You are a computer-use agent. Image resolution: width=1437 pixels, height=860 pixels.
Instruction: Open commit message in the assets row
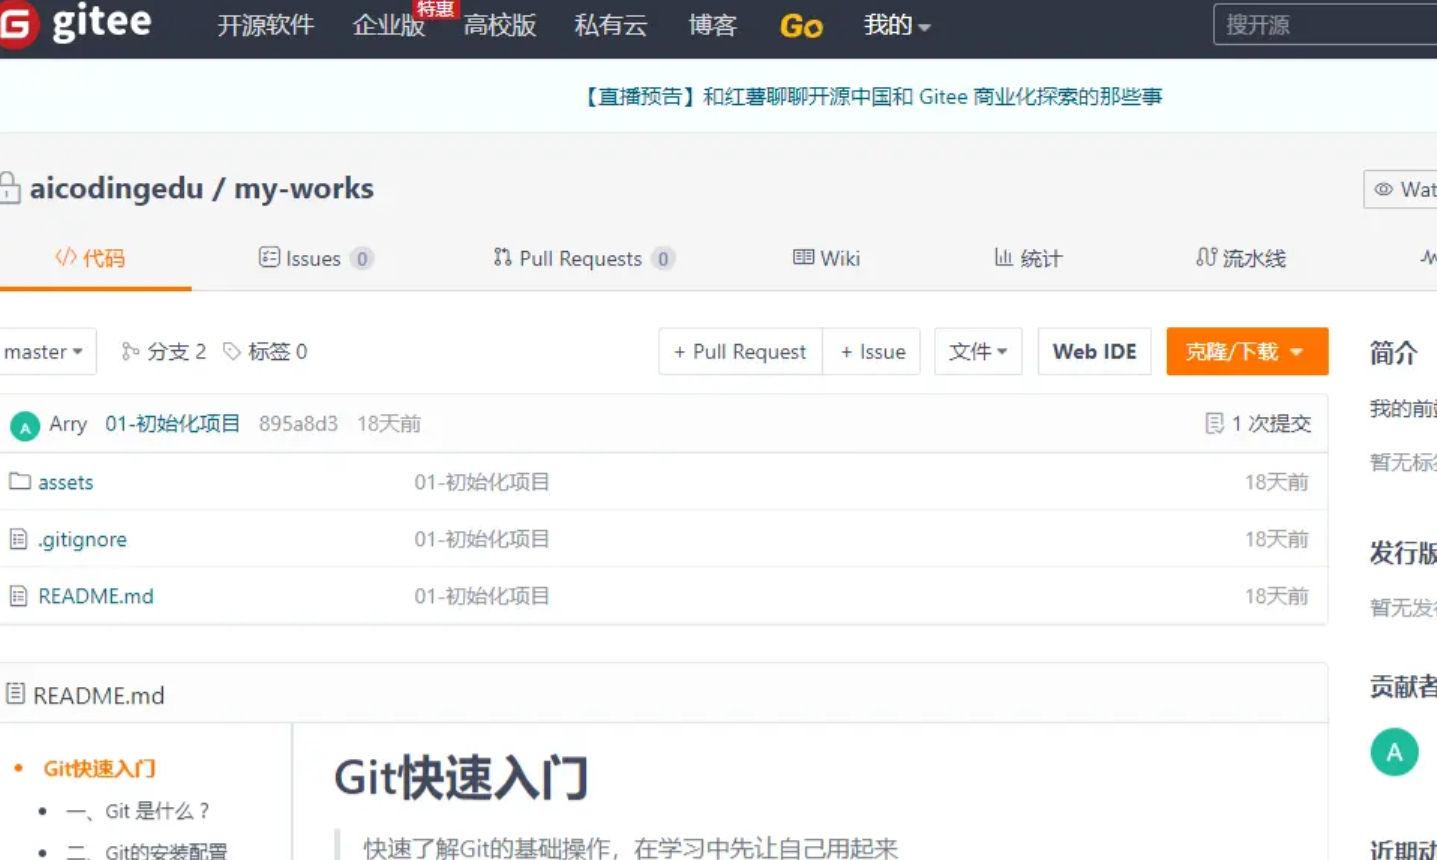click(x=482, y=482)
